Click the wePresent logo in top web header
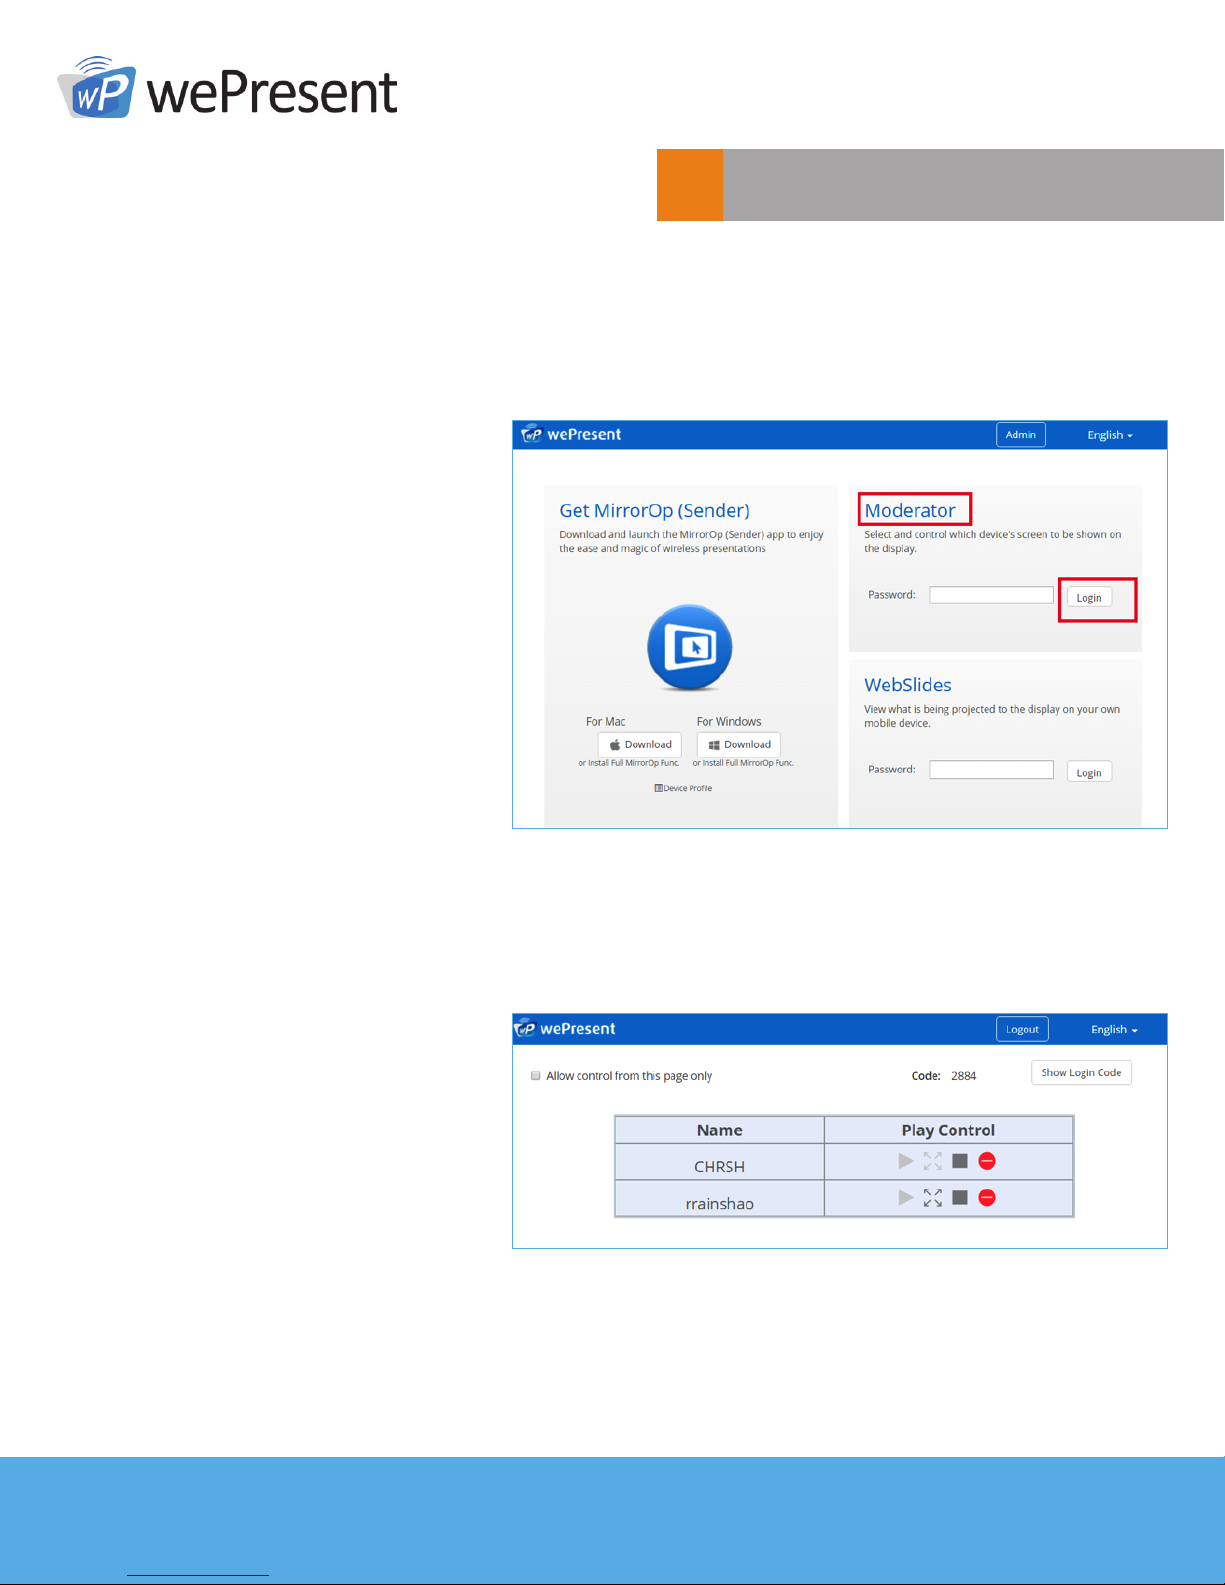The height and width of the screenshot is (1585, 1225). click(x=572, y=434)
